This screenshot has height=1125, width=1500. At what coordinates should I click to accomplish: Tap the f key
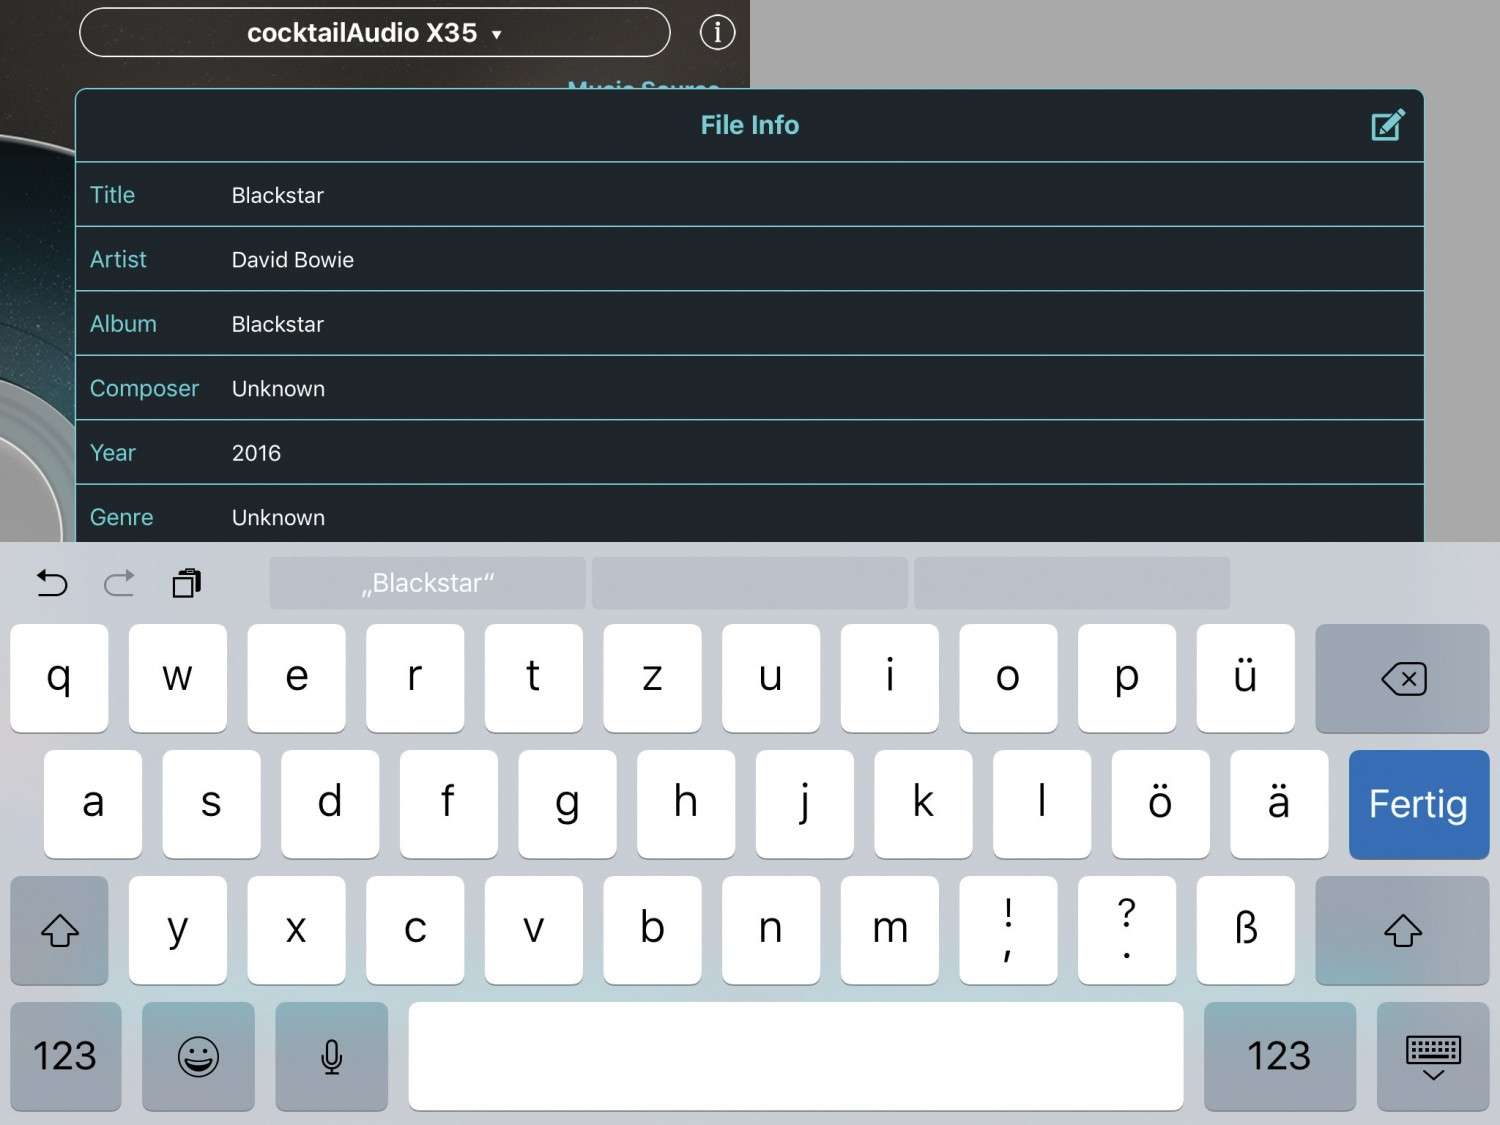point(449,804)
